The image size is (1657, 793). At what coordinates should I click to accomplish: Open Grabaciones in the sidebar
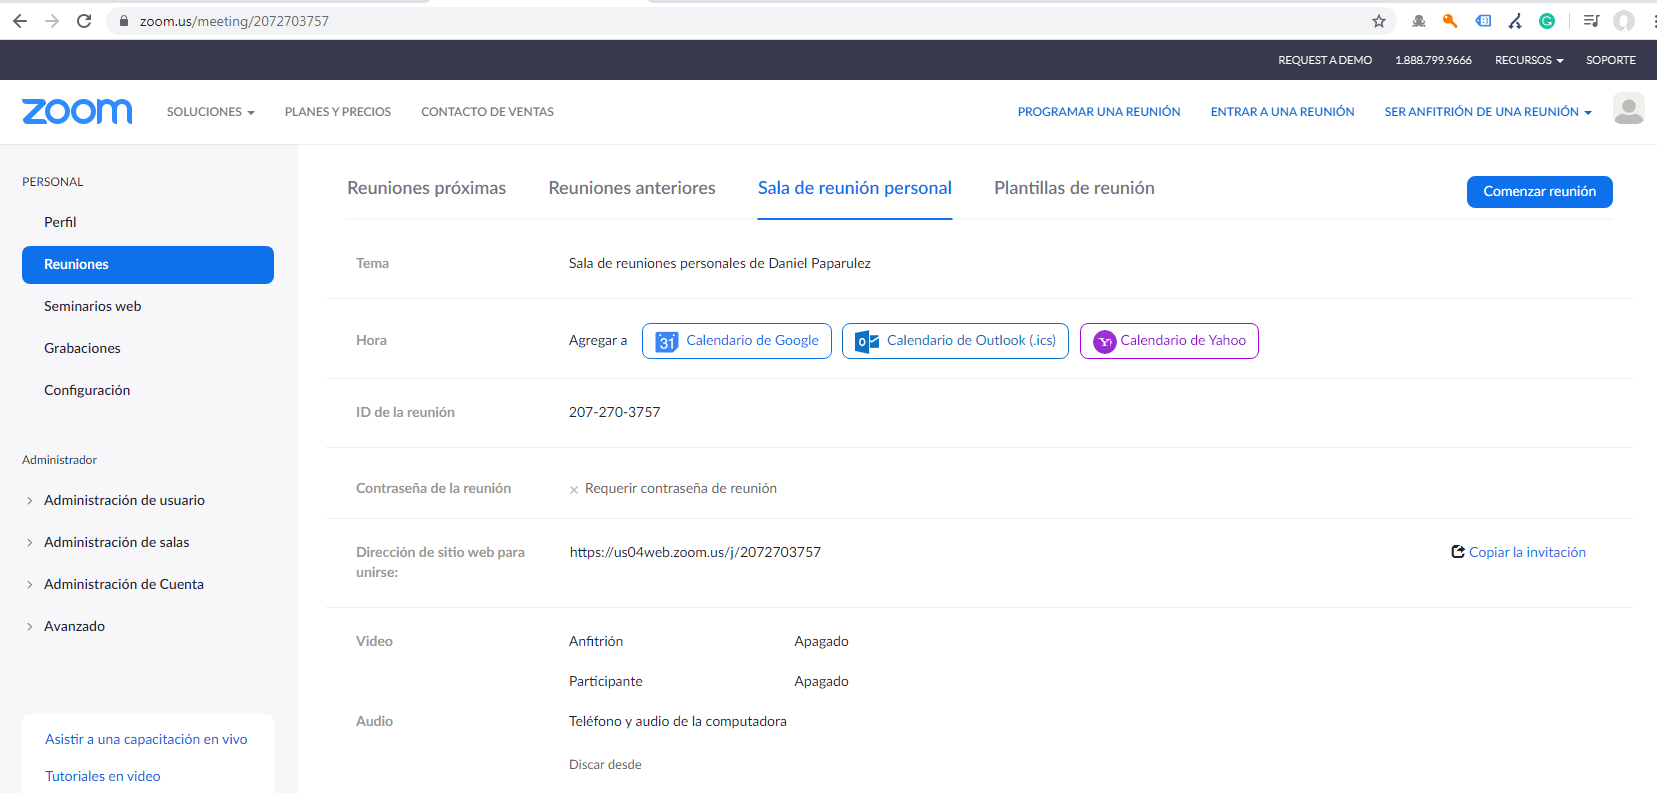click(82, 348)
